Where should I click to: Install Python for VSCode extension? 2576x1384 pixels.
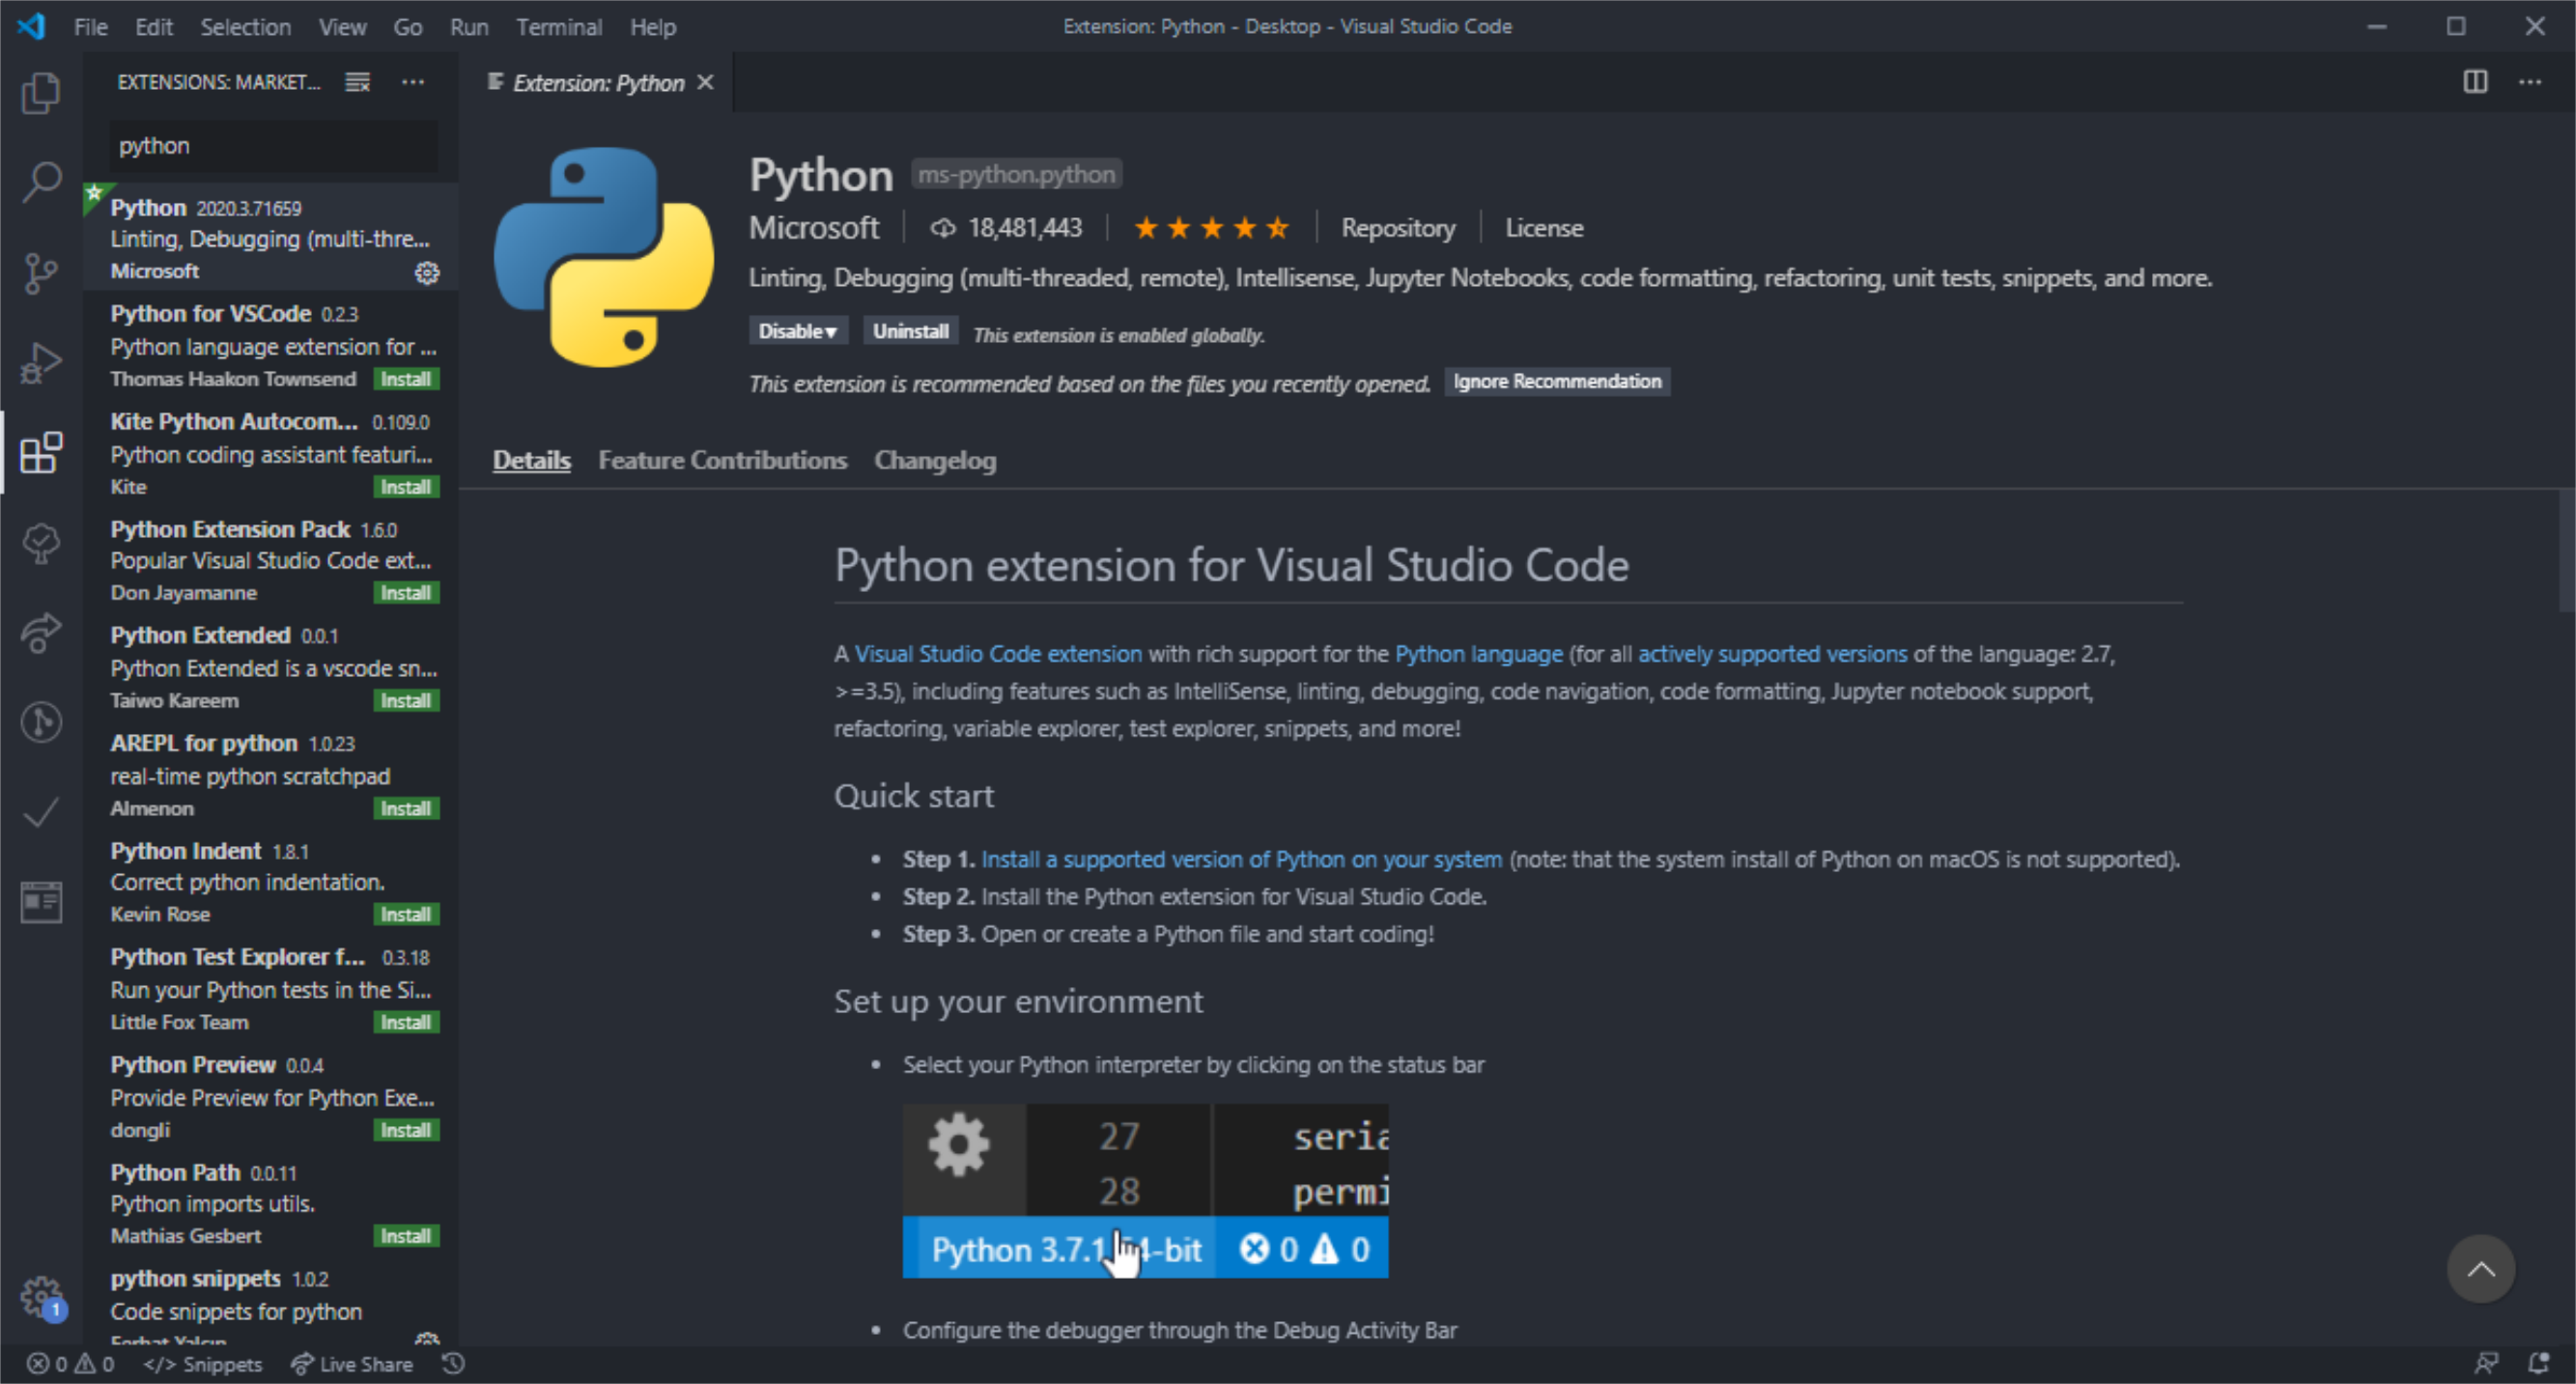[406, 379]
